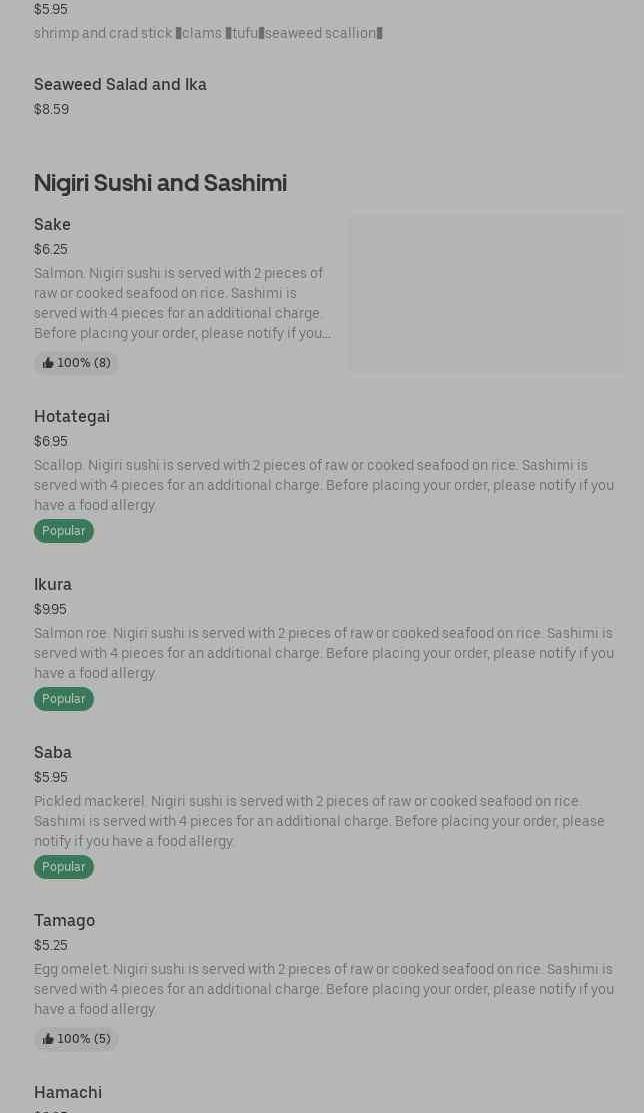The image size is (644, 1113).
Task: Choose the Tamago menu item title
Action: (x=64, y=921)
